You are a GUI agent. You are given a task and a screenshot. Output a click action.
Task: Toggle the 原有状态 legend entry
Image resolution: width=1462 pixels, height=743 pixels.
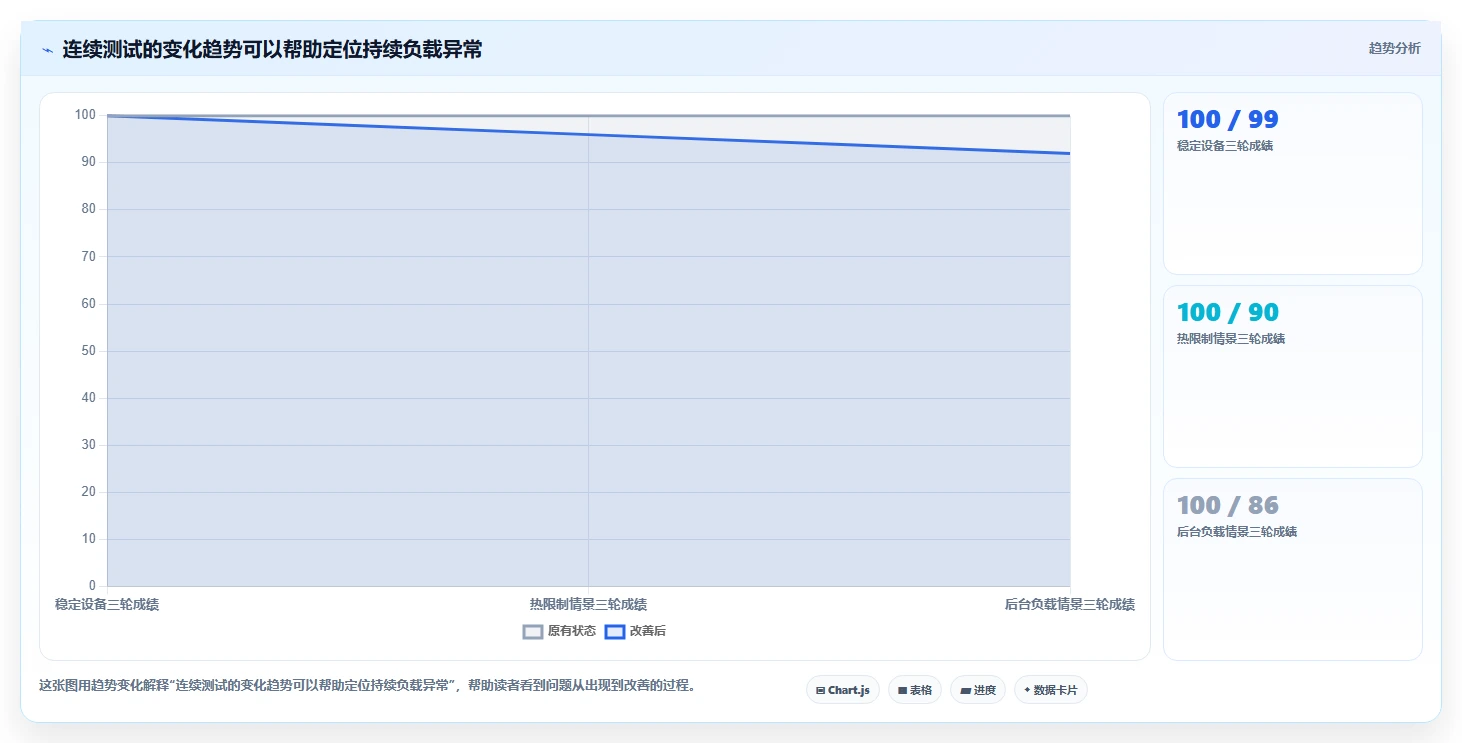(x=560, y=631)
